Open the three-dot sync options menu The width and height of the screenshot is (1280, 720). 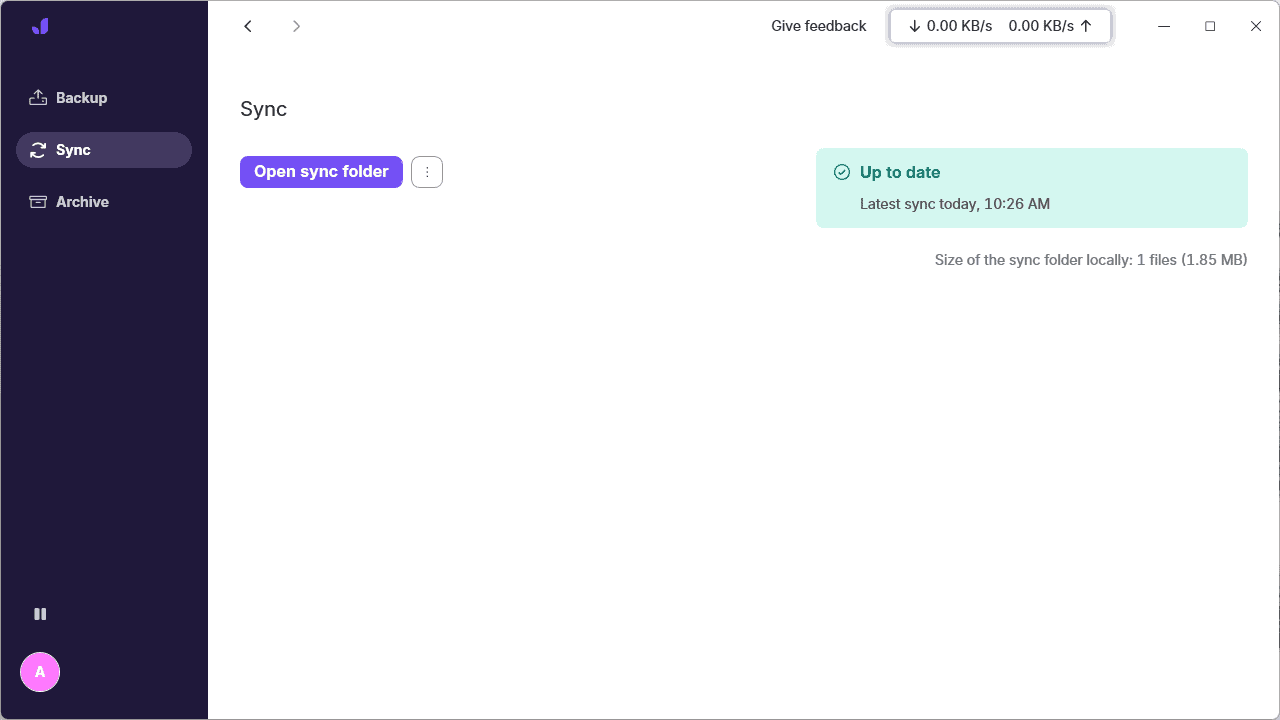(x=427, y=172)
